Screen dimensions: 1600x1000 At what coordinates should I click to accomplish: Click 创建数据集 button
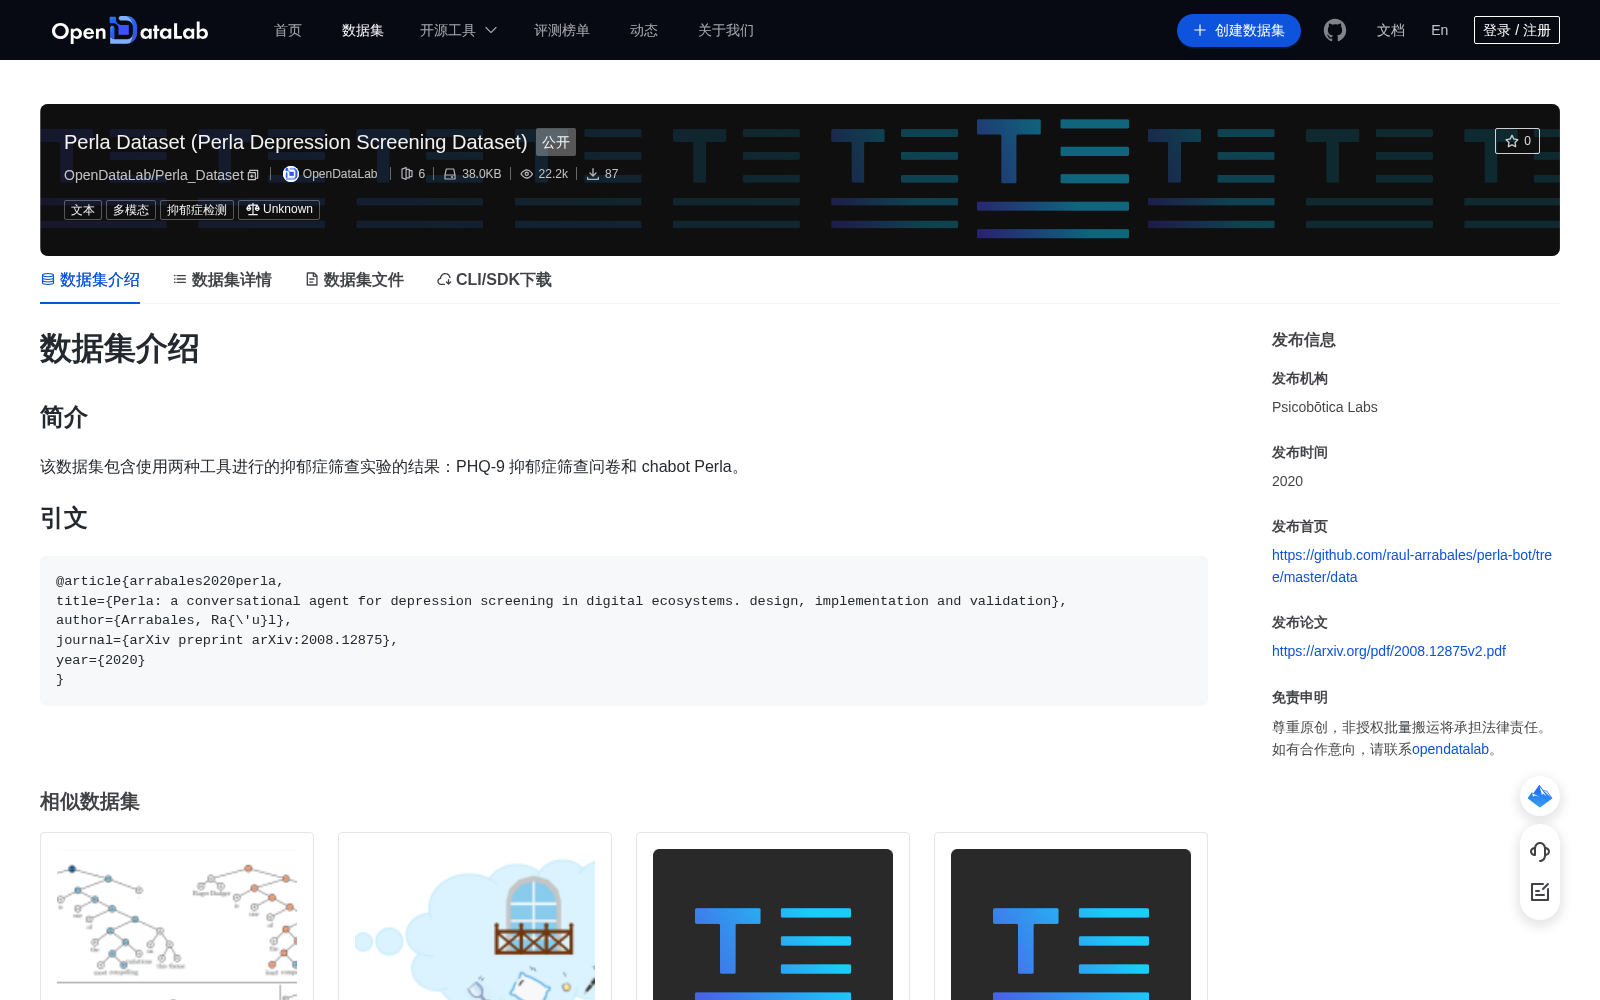coord(1239,30)
